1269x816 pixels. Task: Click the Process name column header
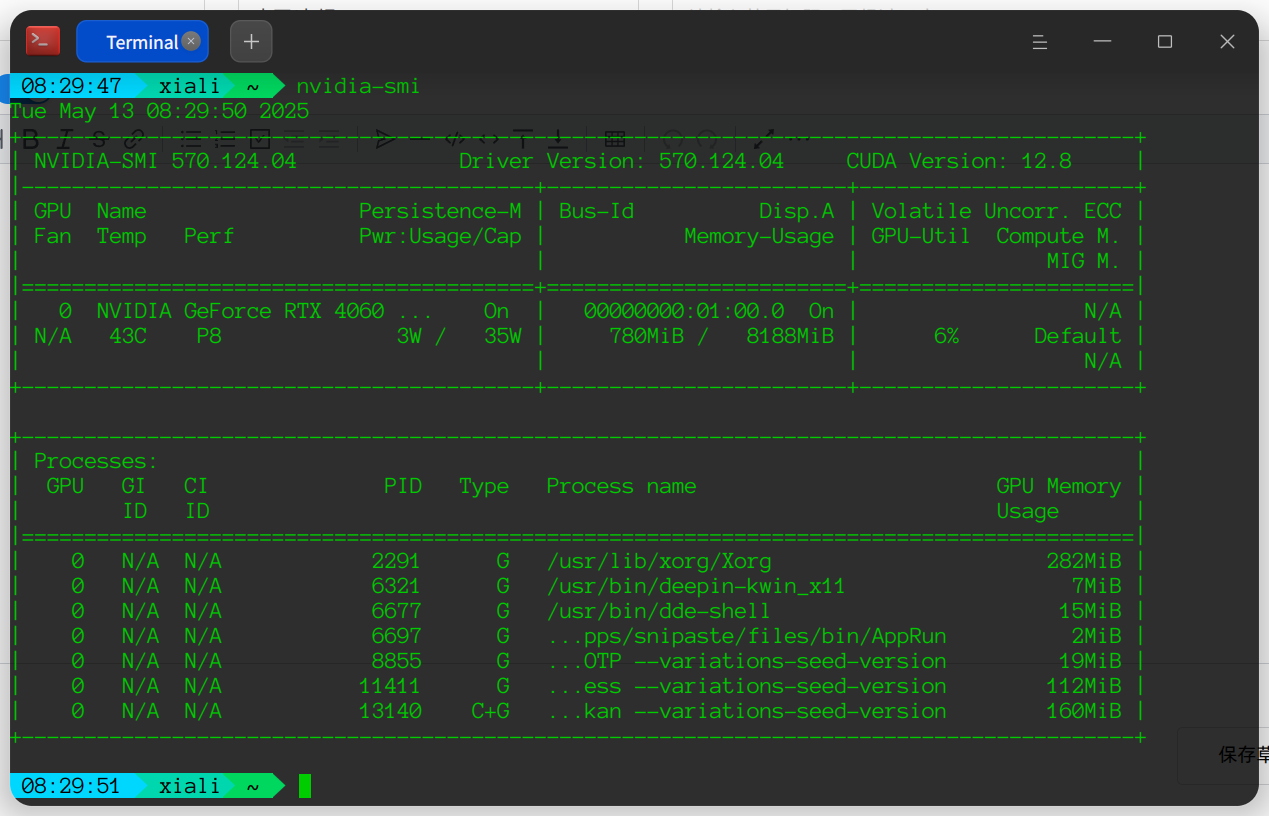coord(621,486)
